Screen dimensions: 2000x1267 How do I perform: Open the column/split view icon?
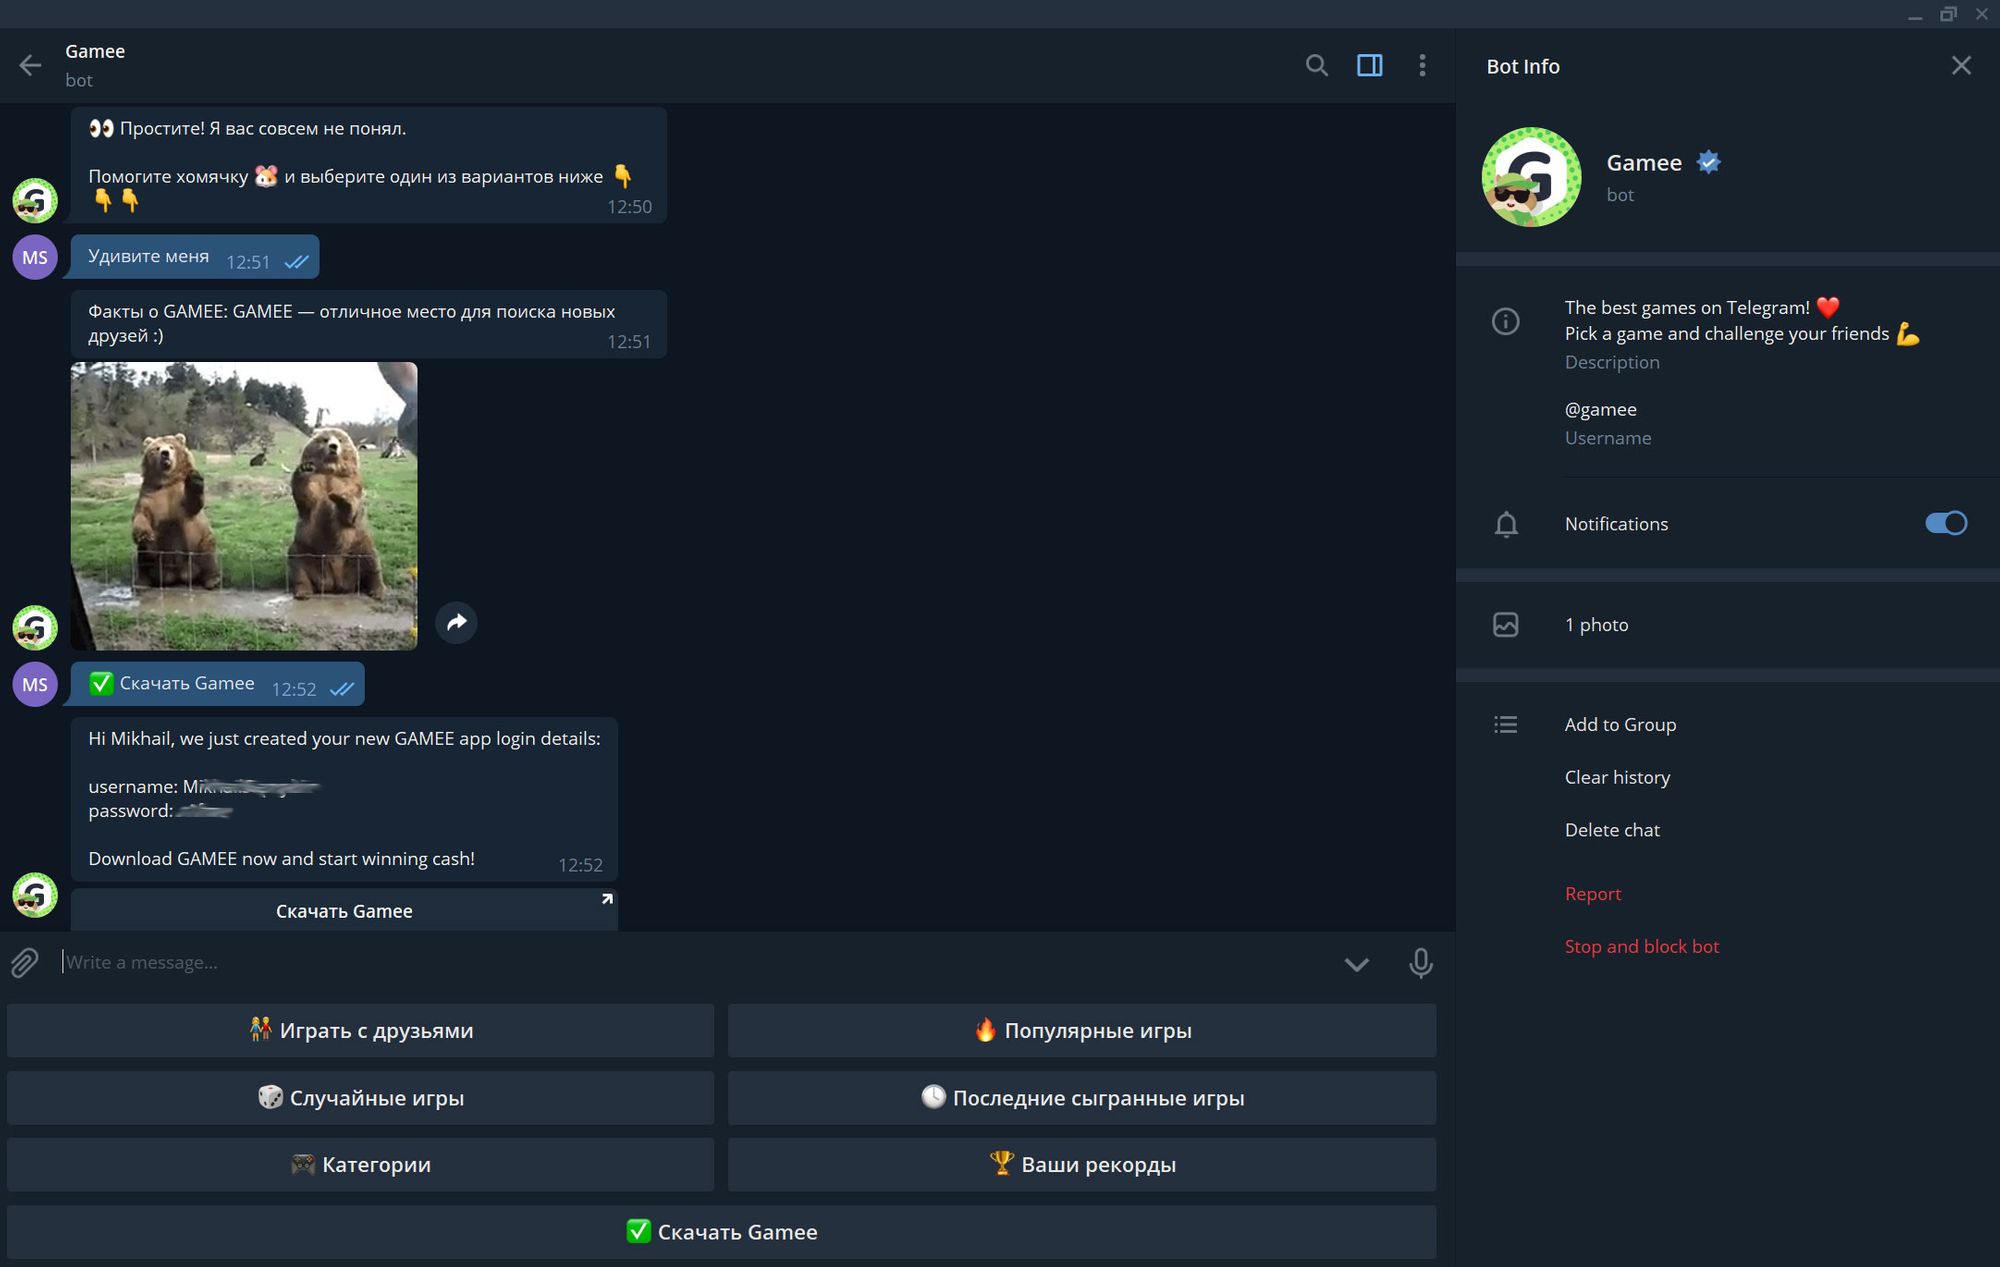(1366, 63)
